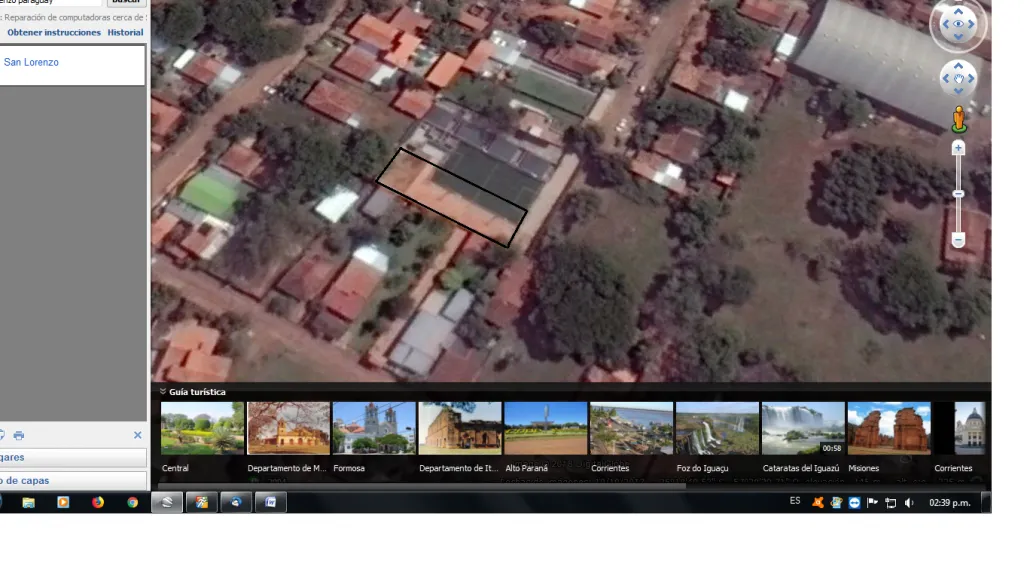Image resolution: width=1024 pixels, height=579 pixels.
Task: Click the ES language indicator
Action: (795, 501)
